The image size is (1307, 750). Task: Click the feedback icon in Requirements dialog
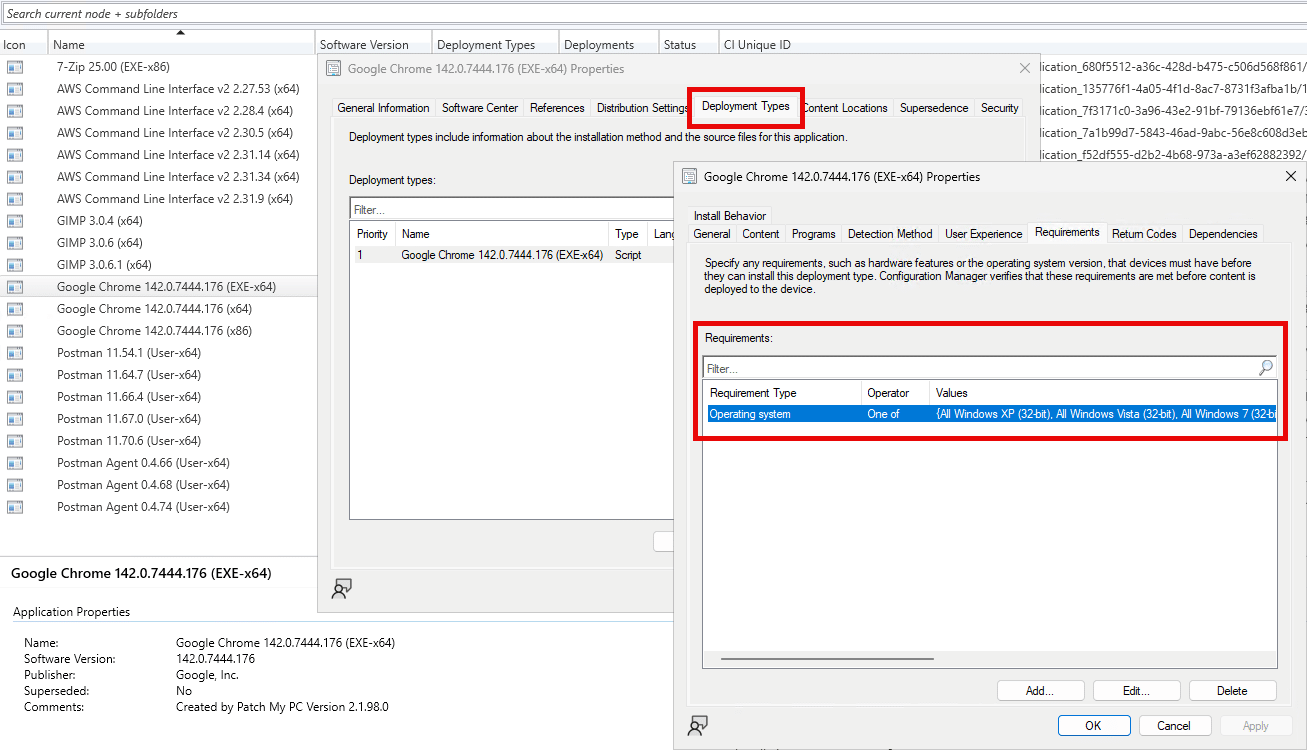tap(698, 725)
